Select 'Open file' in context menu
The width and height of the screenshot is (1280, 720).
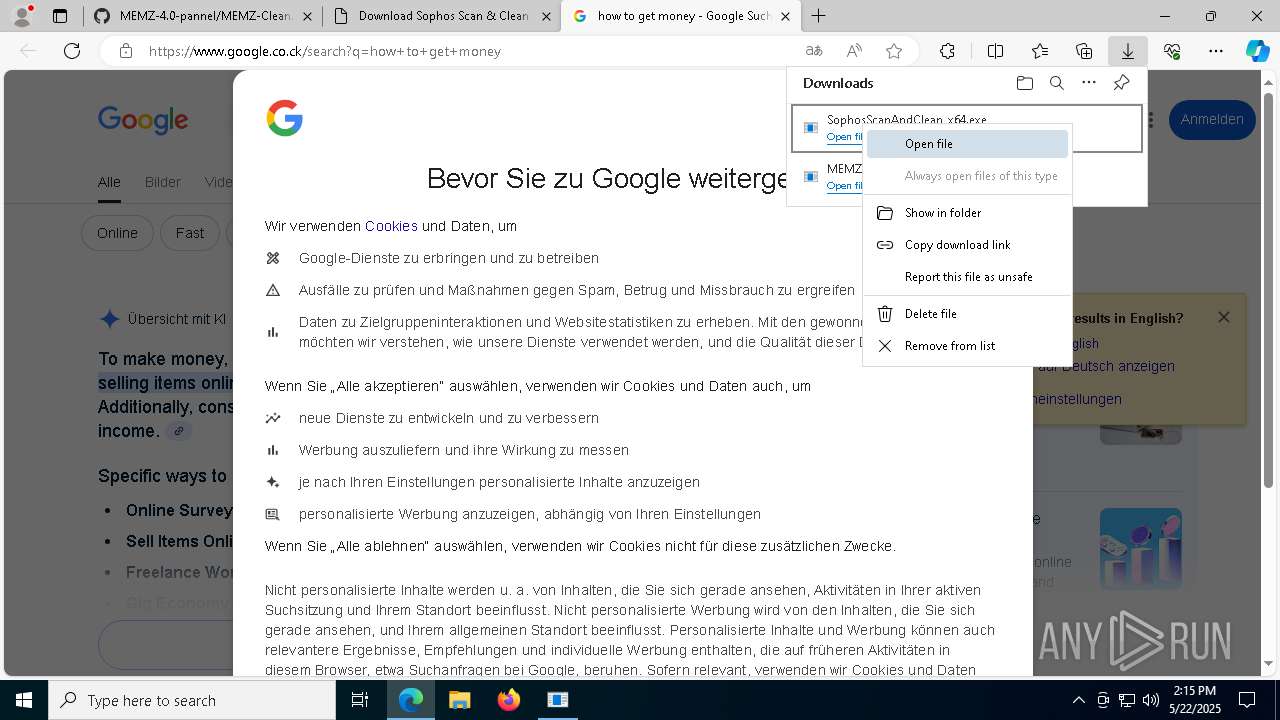(x=967, y=144)
